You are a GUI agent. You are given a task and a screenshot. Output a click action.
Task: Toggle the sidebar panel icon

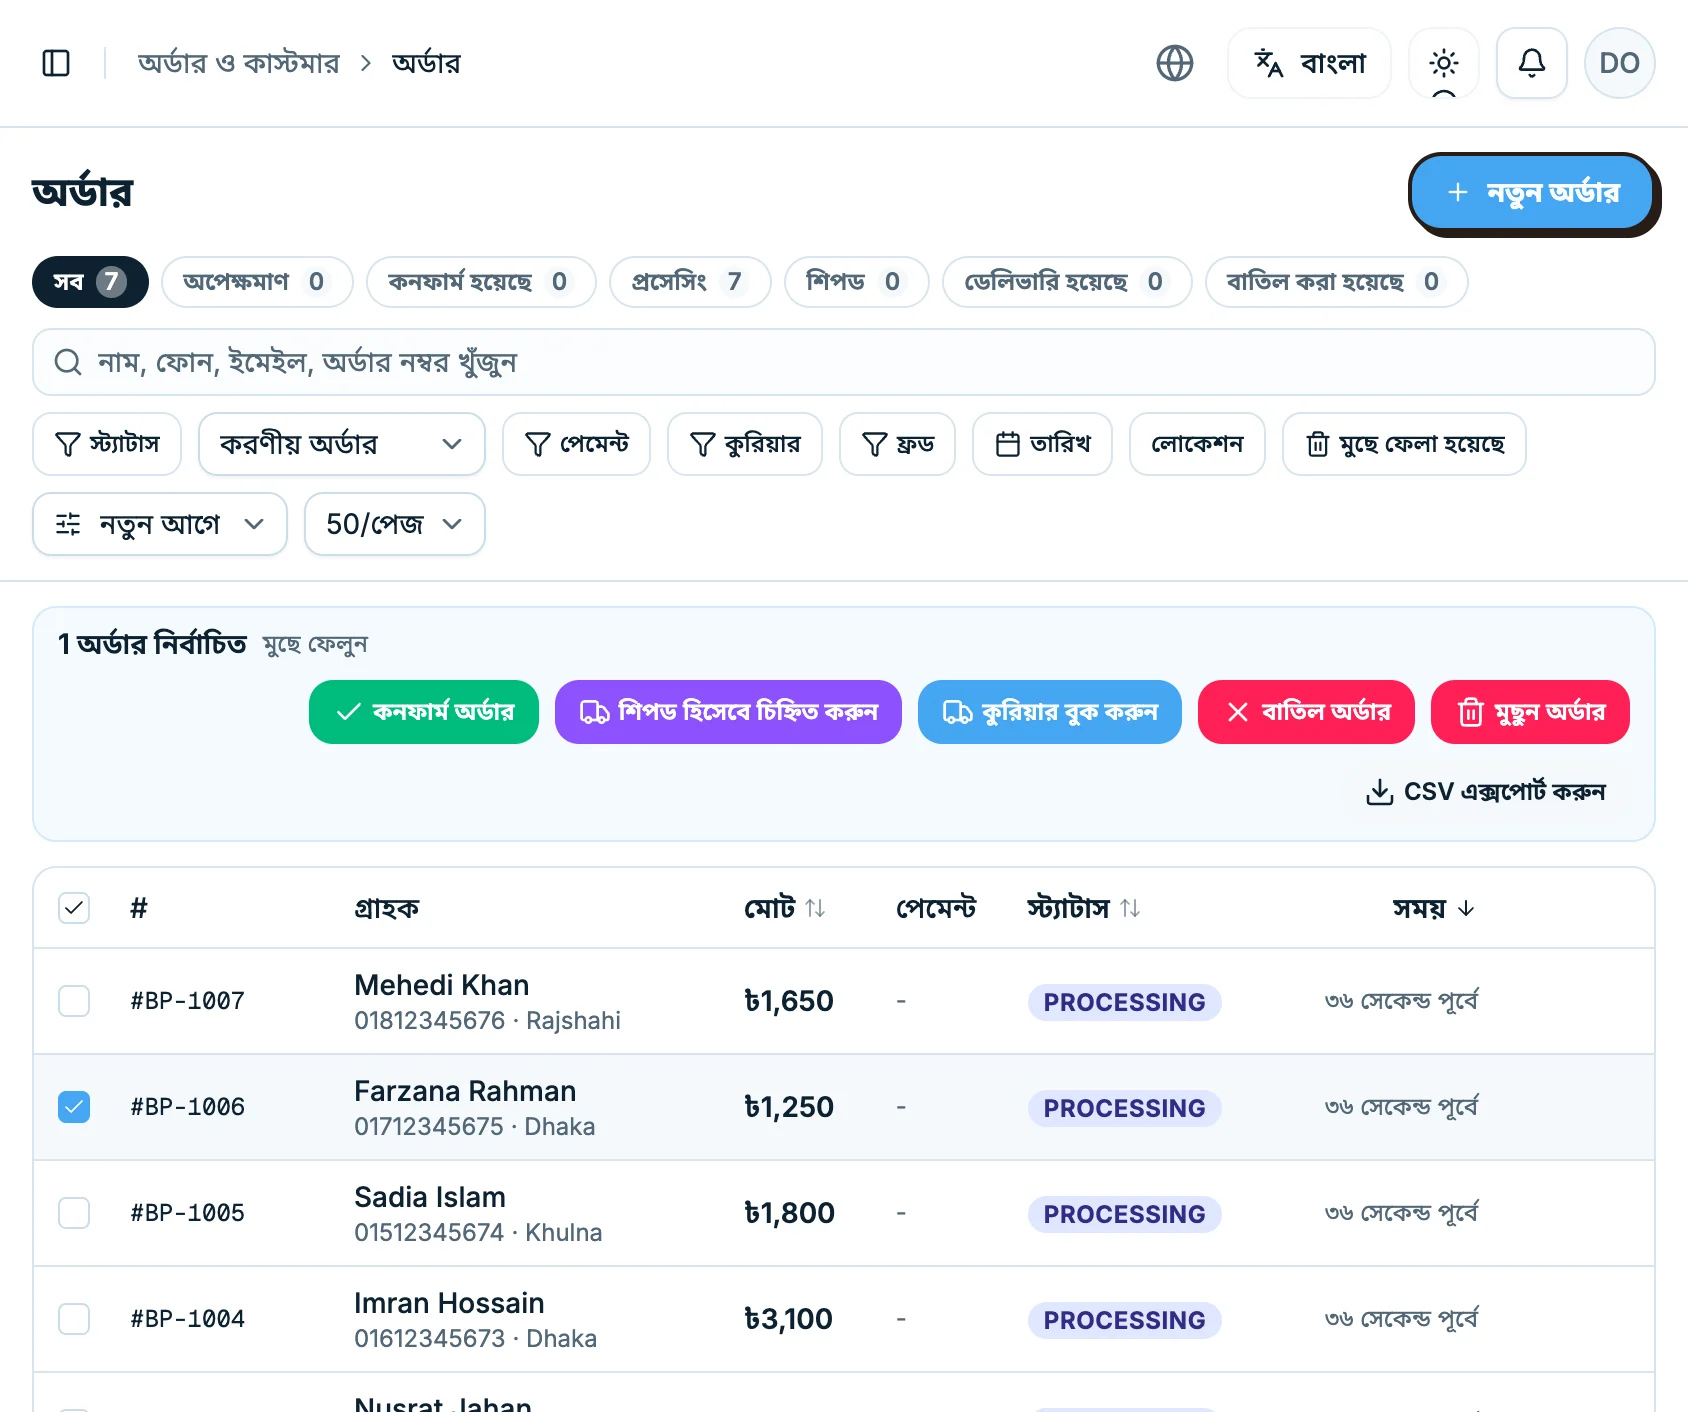click(x=56, y=63)
